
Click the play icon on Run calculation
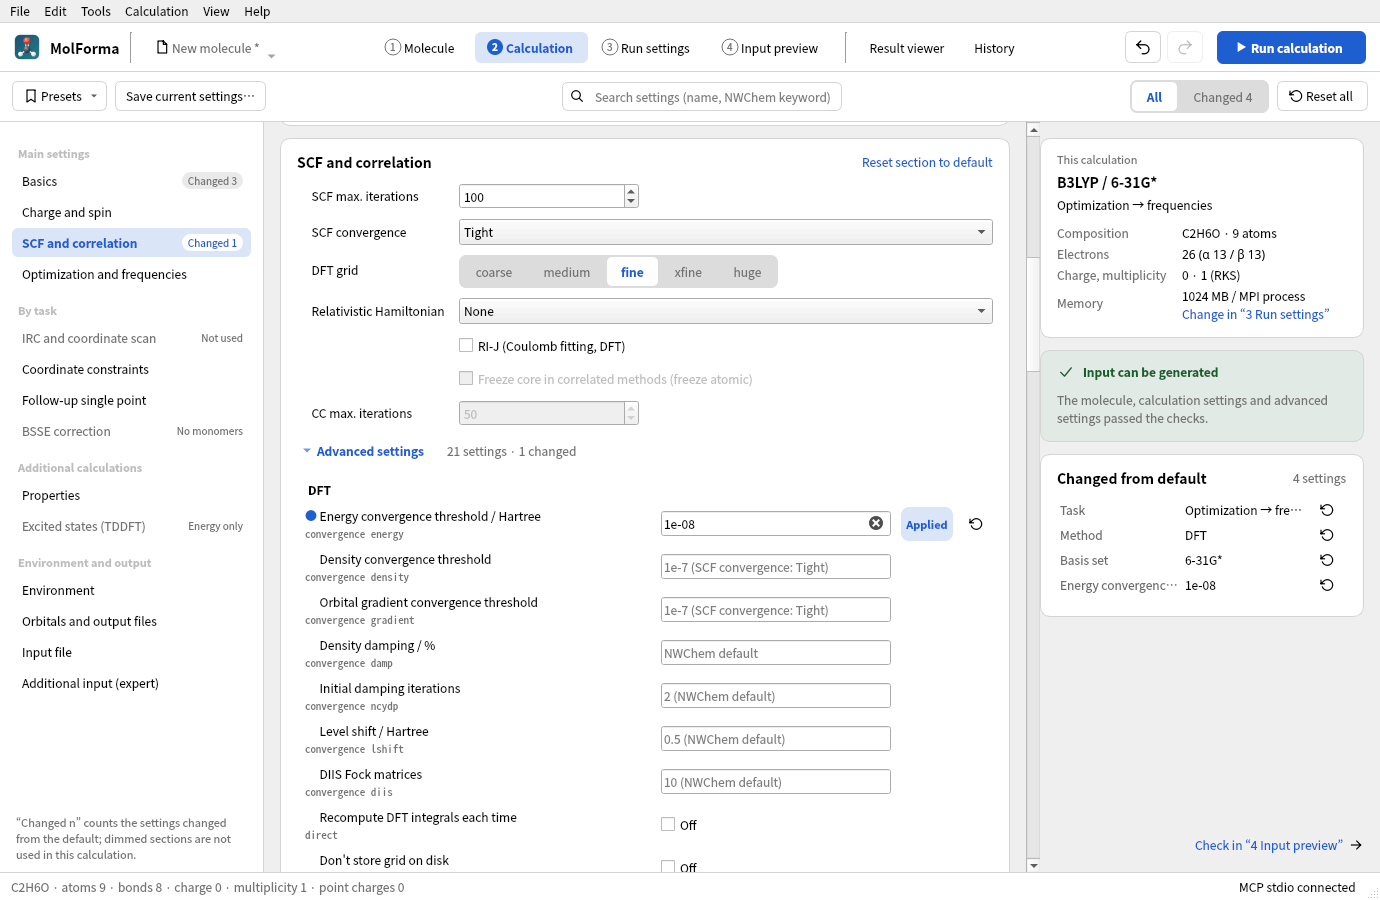pos(1241,47)
